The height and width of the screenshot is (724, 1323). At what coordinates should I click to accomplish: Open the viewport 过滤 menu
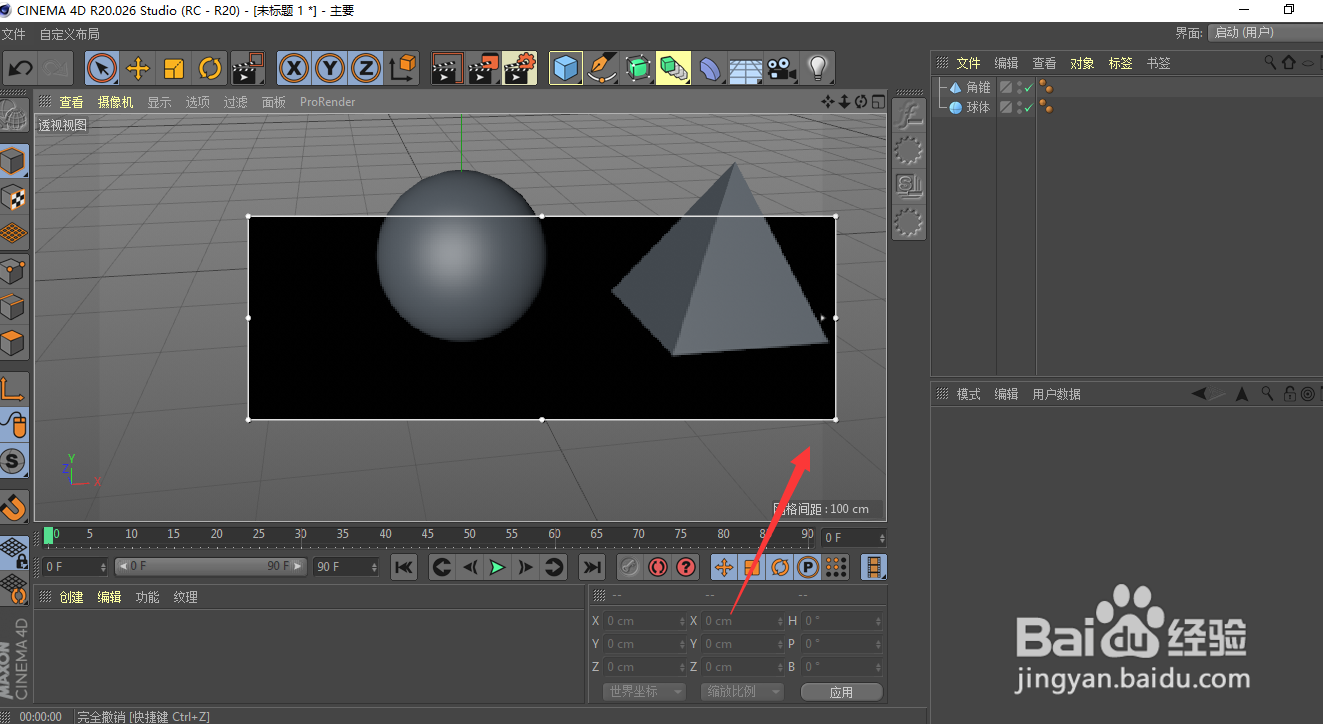pos(235,102)
